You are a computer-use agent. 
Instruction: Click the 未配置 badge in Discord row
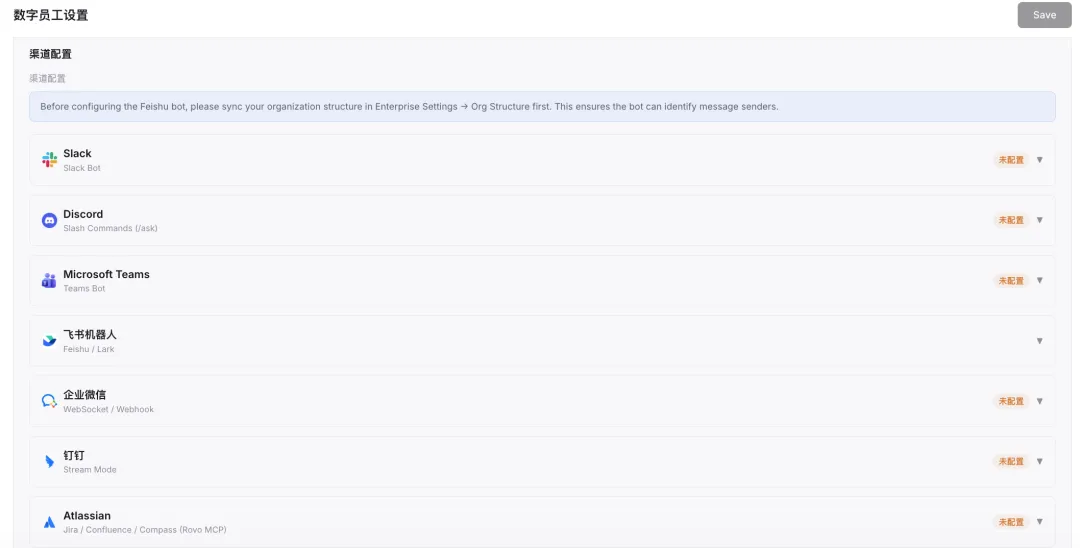point(1011,220)
